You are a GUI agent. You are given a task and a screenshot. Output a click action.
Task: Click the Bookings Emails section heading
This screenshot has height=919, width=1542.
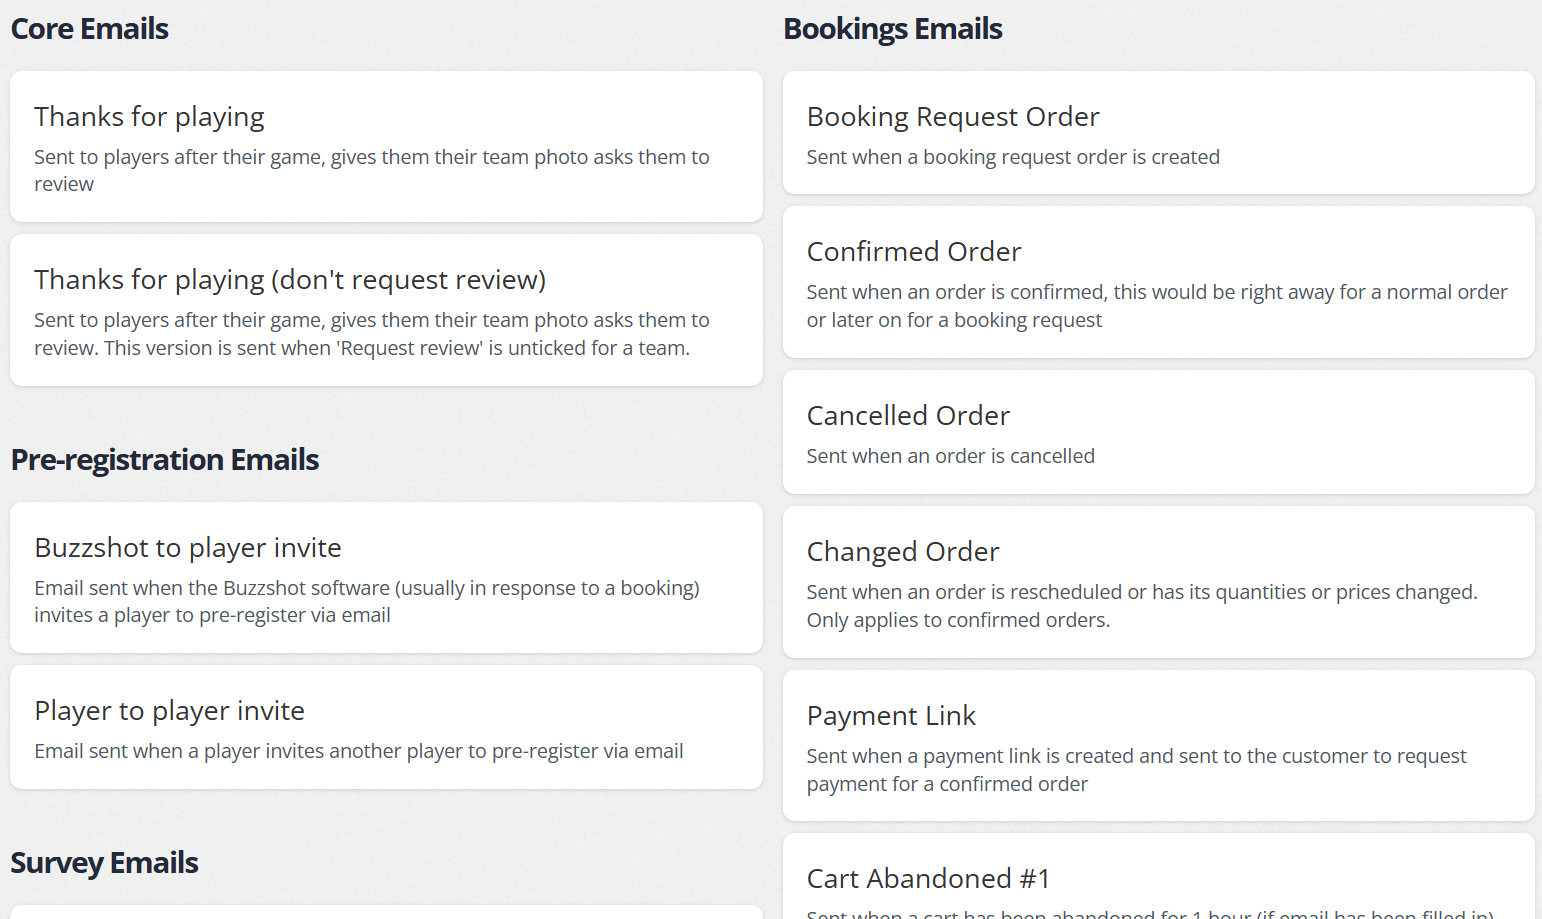(x=893, y=29)
